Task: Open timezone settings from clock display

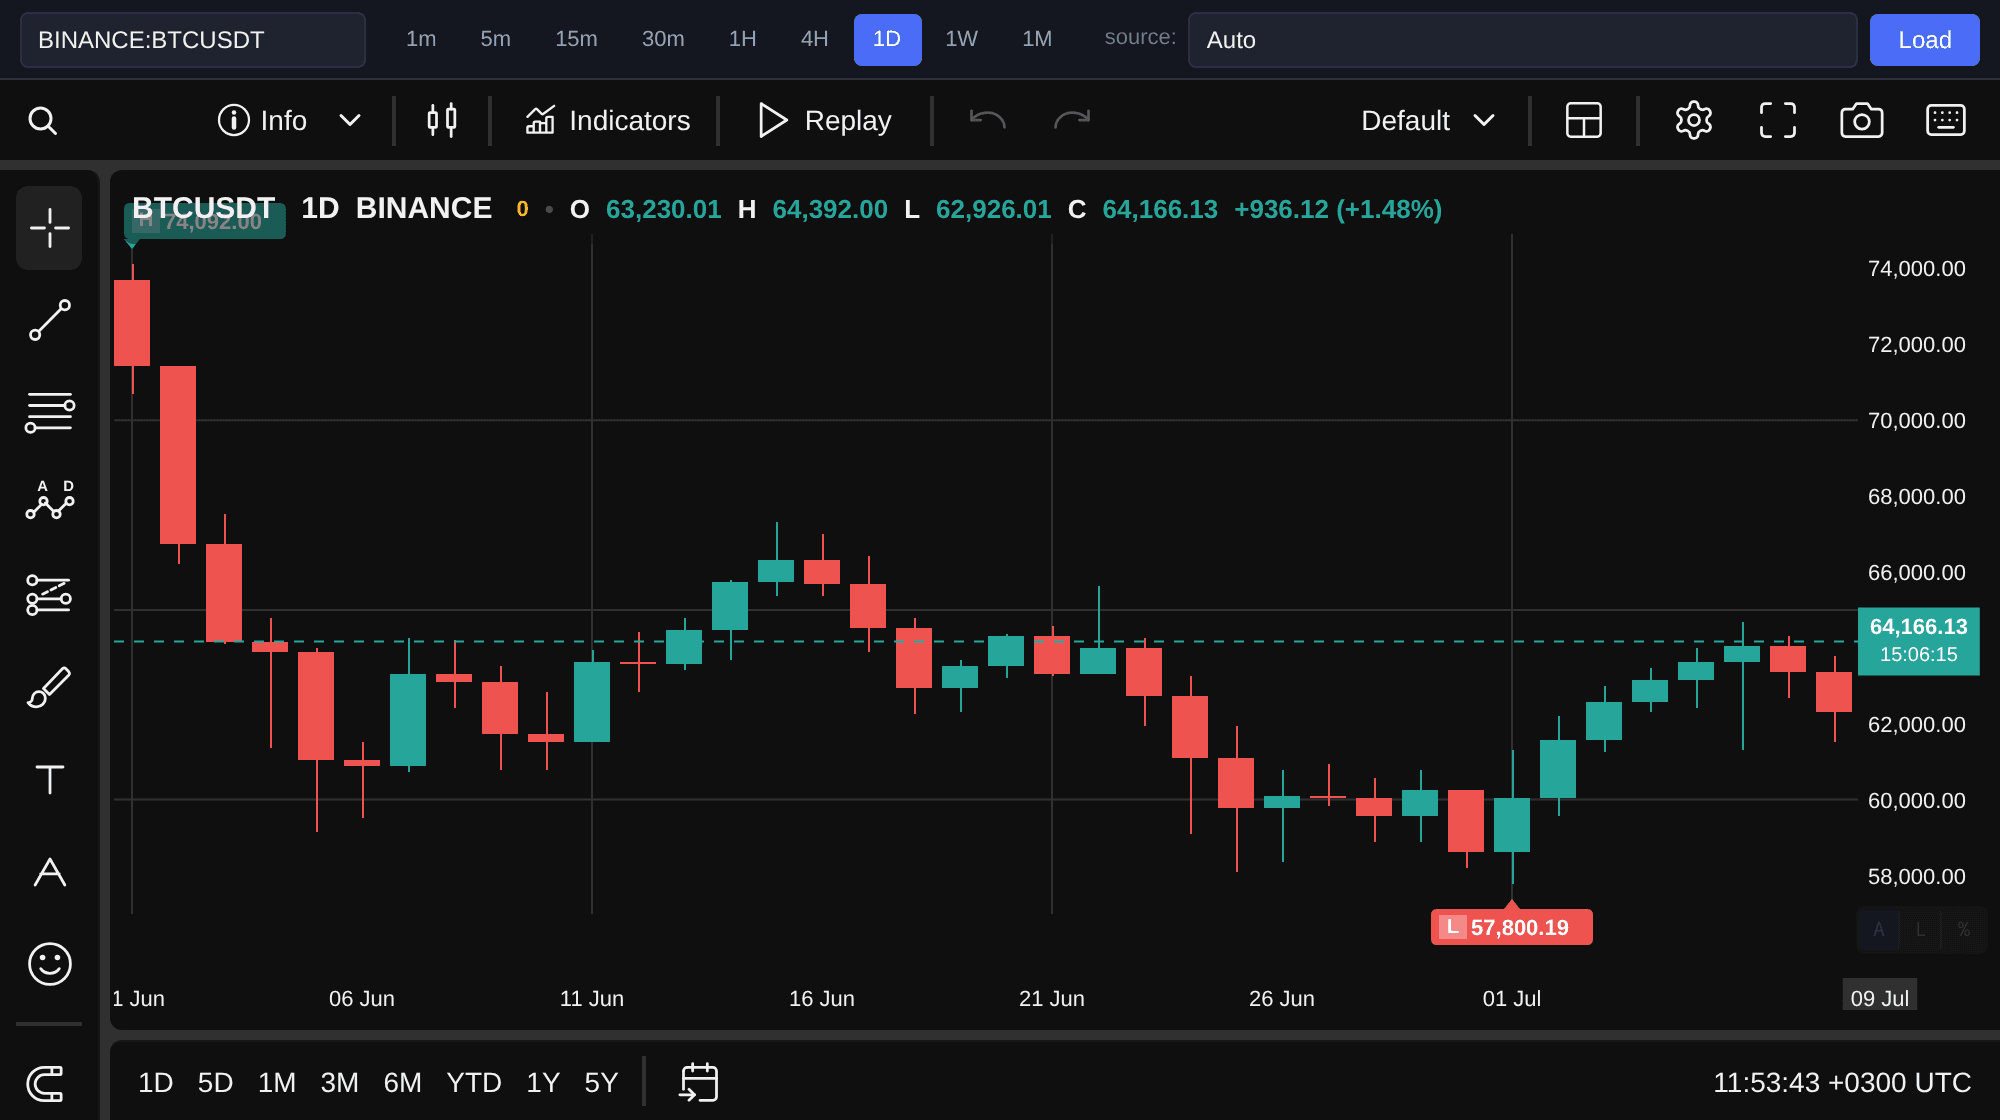Action: (1842, 1083)
